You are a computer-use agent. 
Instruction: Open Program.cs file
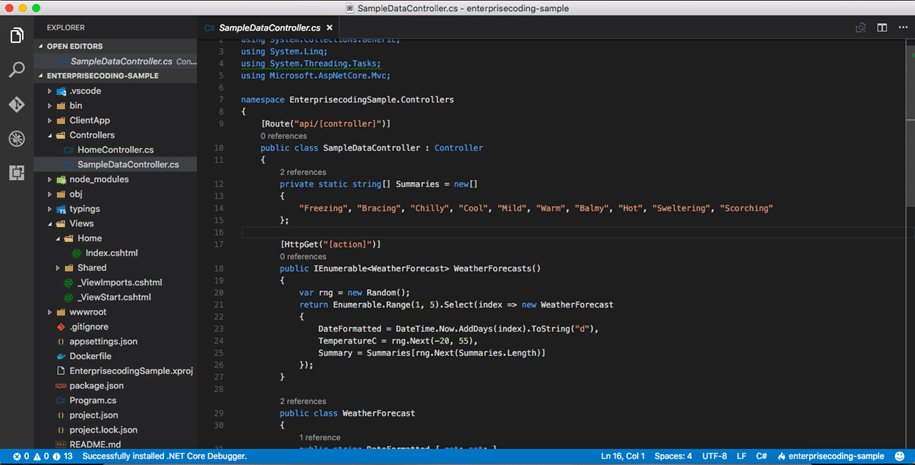point(116,400)
